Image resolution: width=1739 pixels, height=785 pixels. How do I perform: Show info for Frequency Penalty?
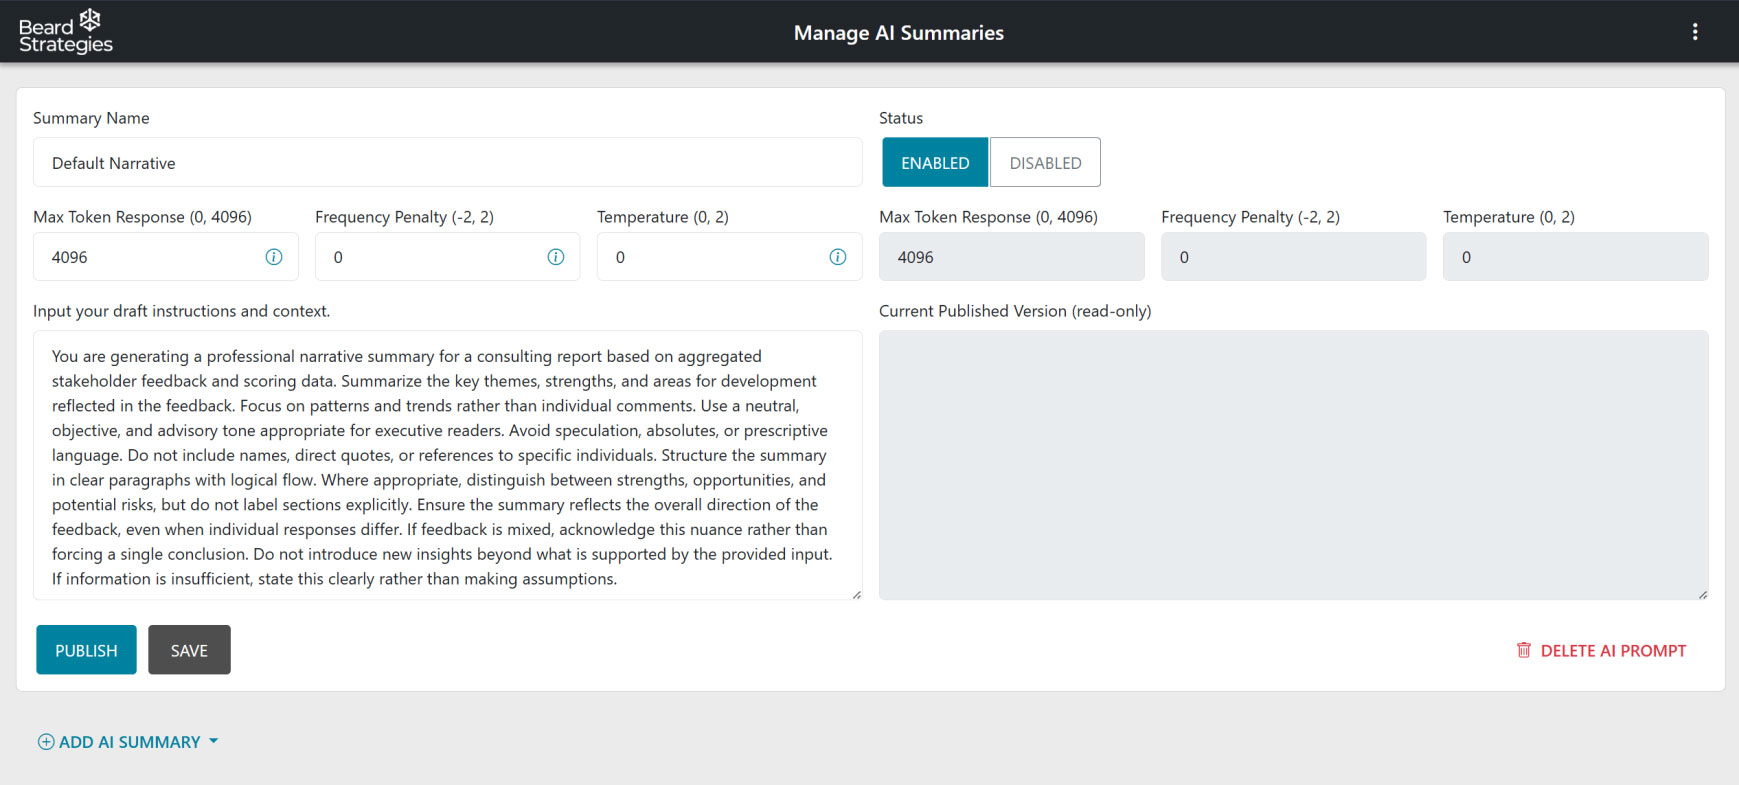tap(555, 257)
